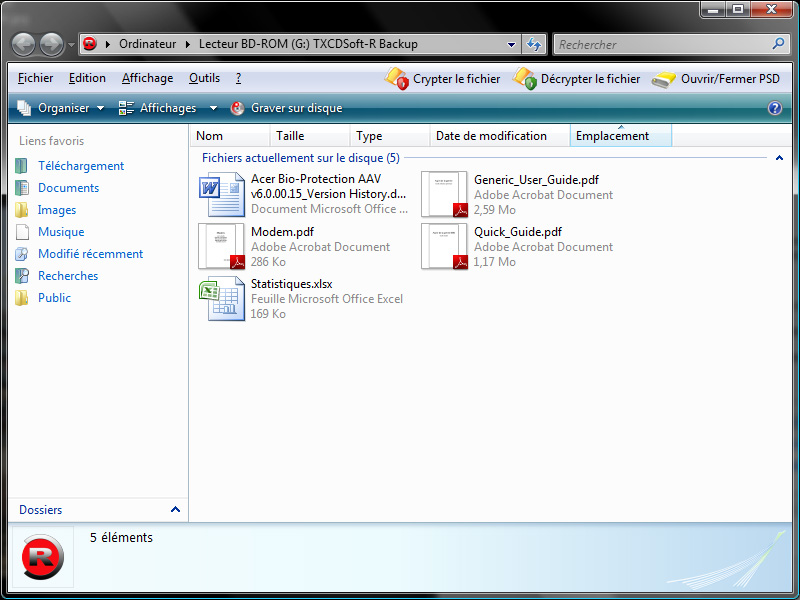Image resolution: width=800 pixels, height=600 pixels.
Task: Open the Modifié récemment link
Action: [x=90, y=254]
